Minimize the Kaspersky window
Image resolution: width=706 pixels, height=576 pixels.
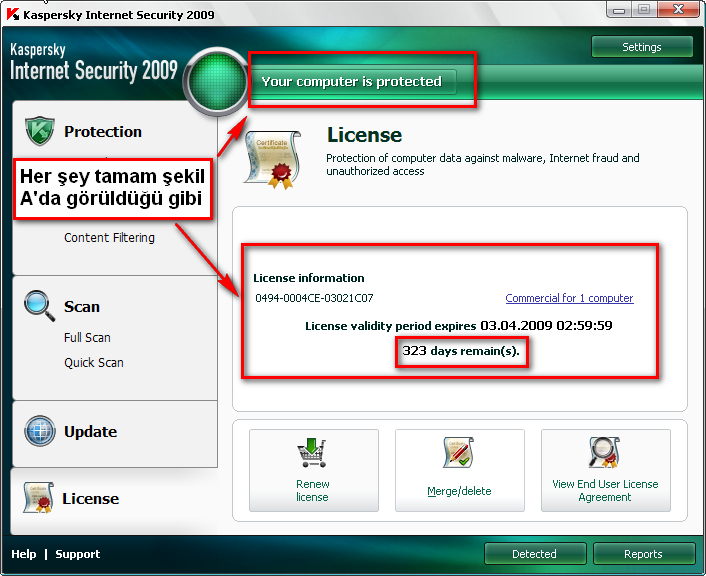[619, 9]
